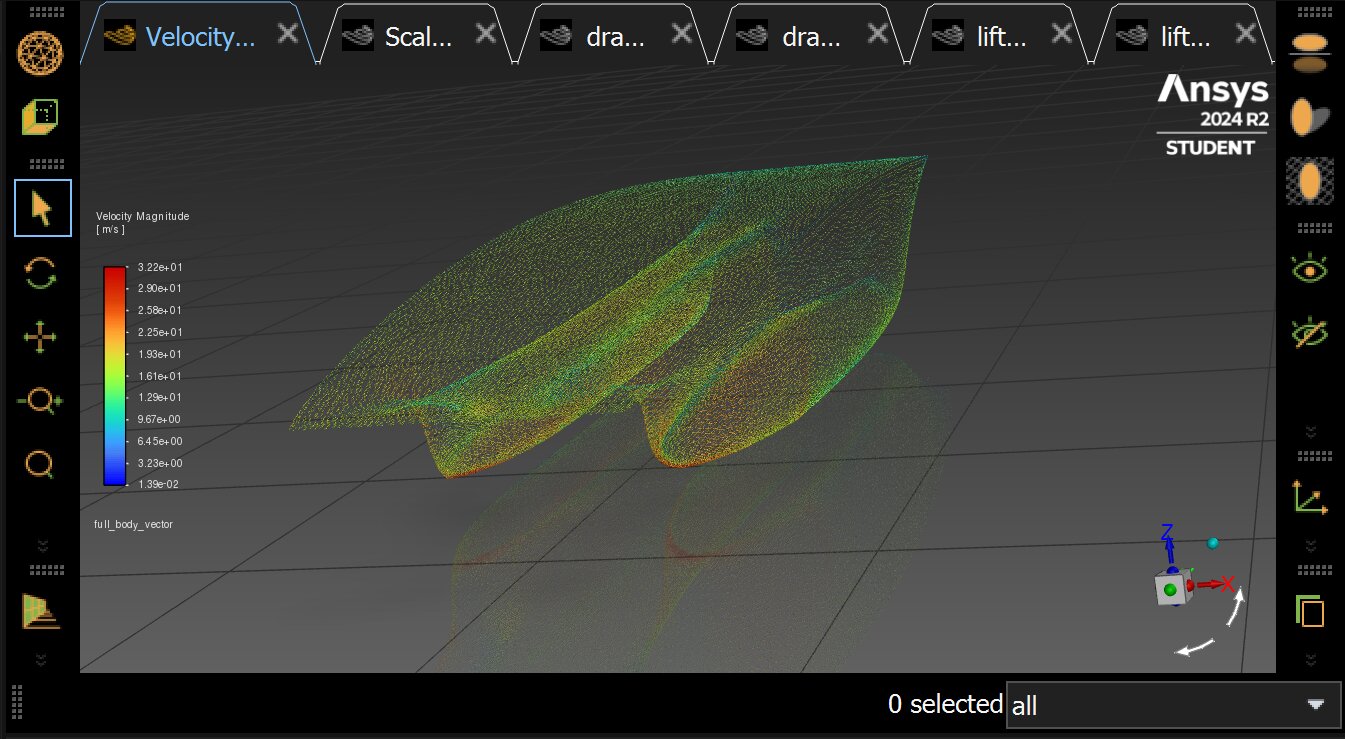Image resolution: width=1345 pixels, height=739 pixels.
Task: Switch to the Scal... tab
Action: 418,37
